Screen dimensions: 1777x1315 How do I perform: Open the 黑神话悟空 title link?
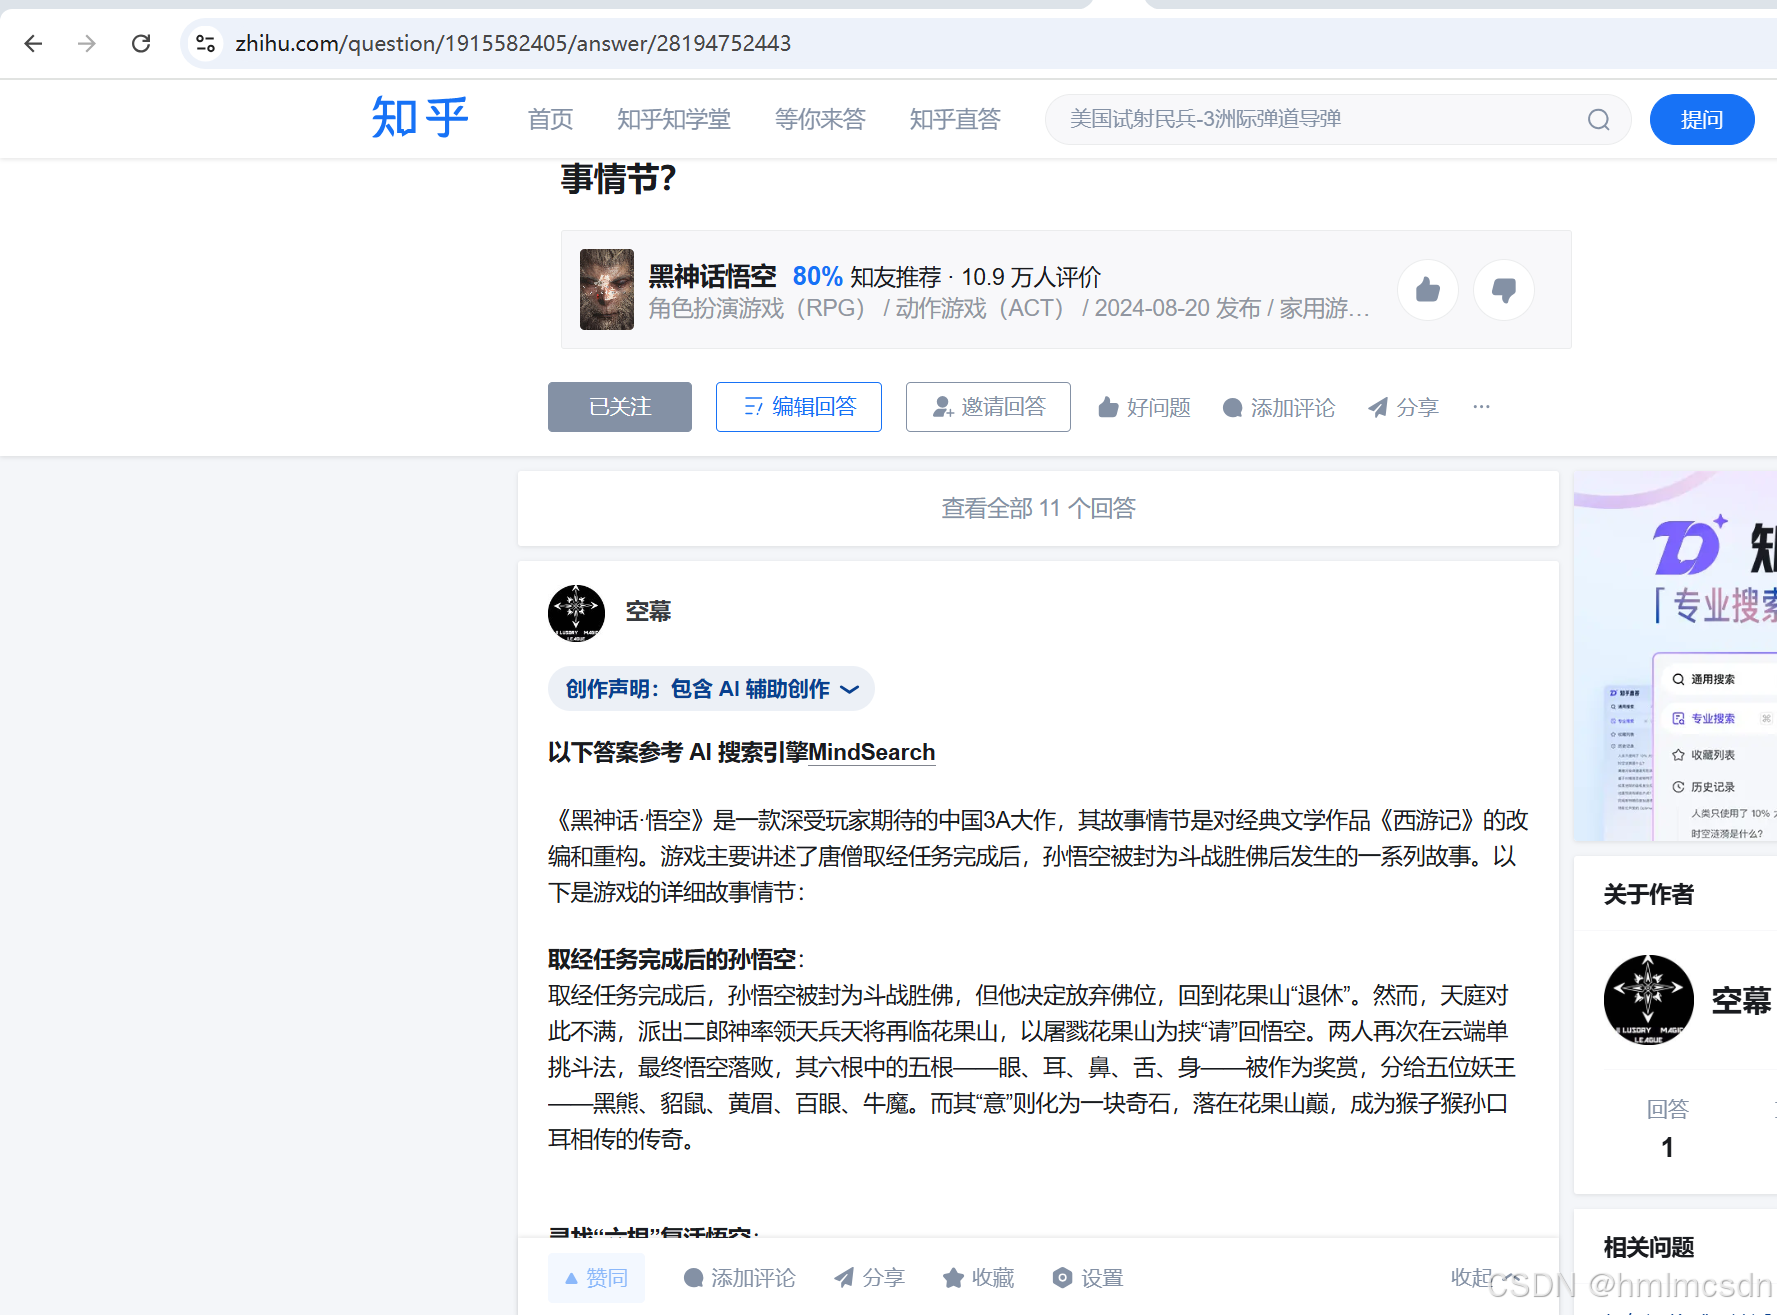(x=712, y=276)
